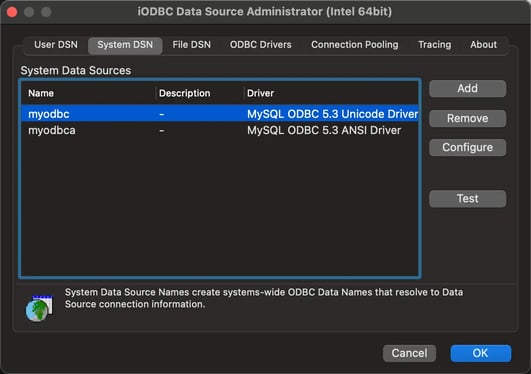Click the Driver column header

[331, 93]
